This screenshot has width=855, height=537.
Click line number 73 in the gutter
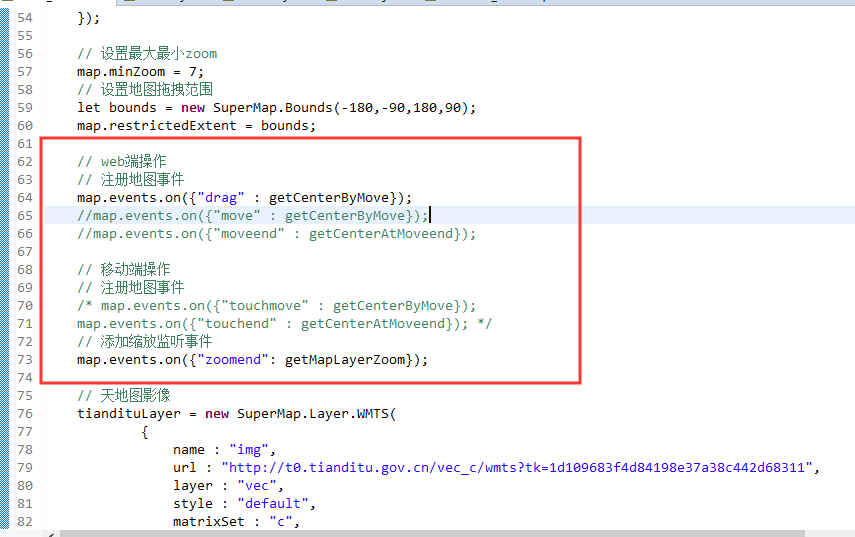point(24,360)
